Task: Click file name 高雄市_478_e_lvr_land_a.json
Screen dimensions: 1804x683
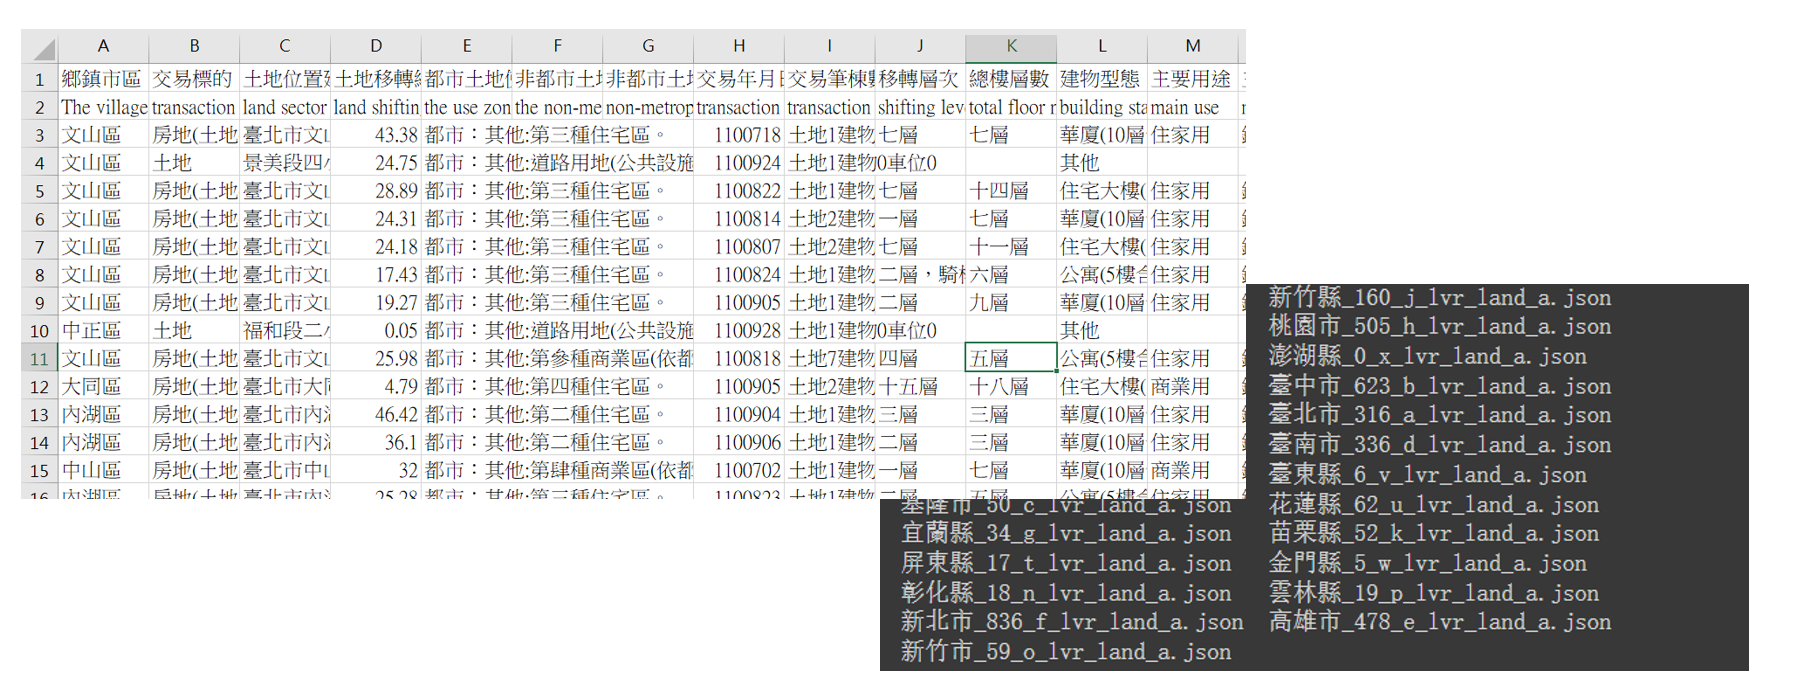Action: tap(1440, 622)
